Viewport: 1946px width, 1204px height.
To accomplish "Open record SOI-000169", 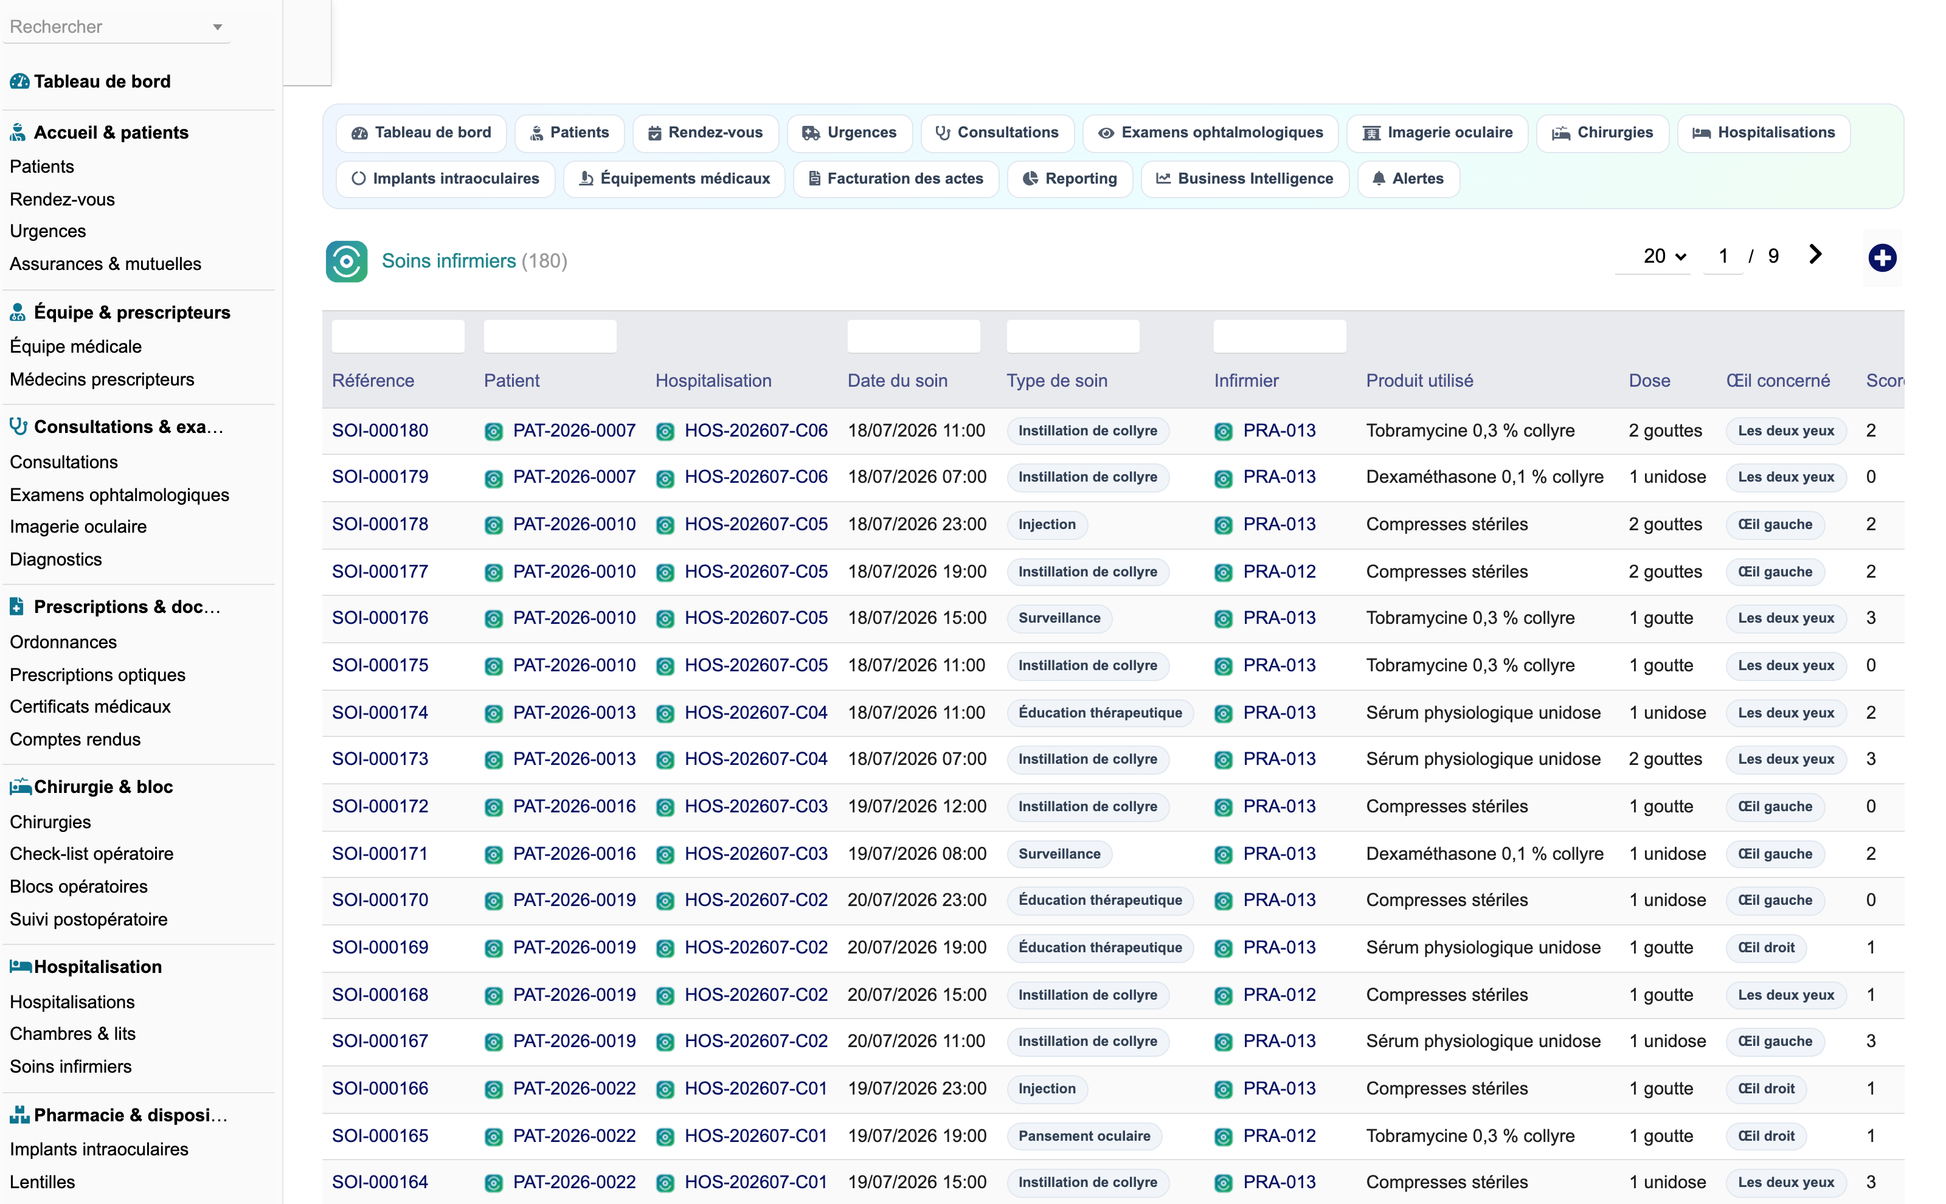I will (x=380, y=947).
